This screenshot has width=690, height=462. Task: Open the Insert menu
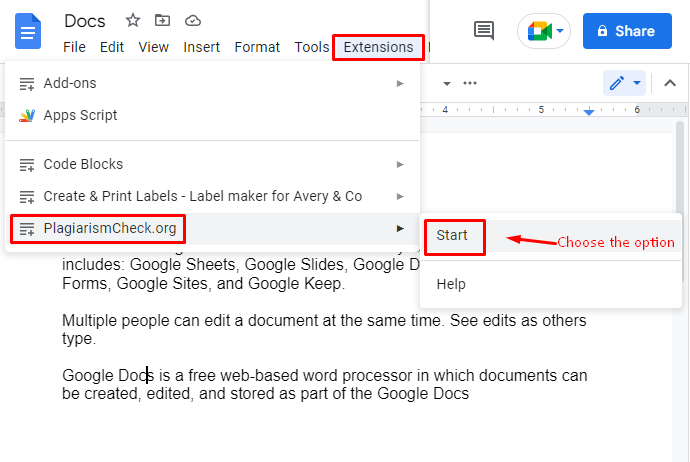tap(202, 47)
